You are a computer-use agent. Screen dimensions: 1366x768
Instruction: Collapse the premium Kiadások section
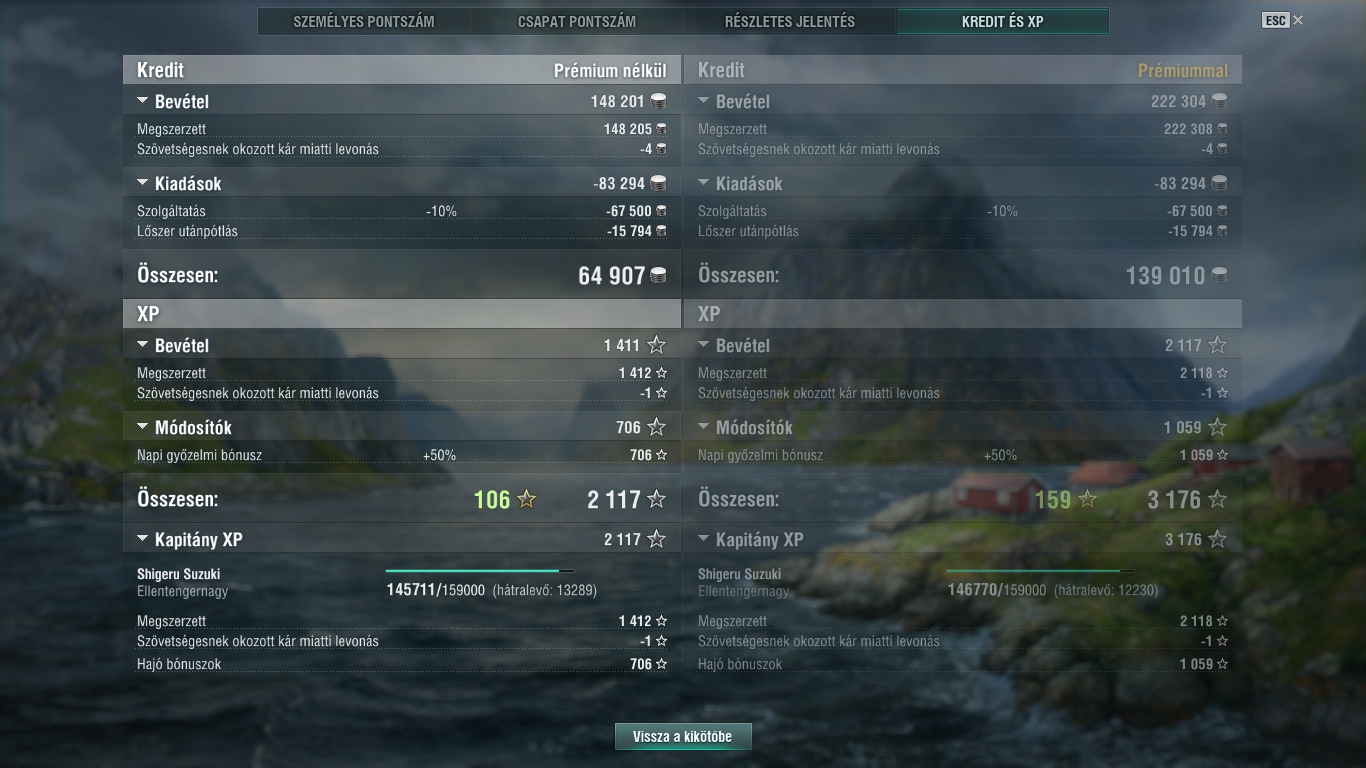pos(703,183)
